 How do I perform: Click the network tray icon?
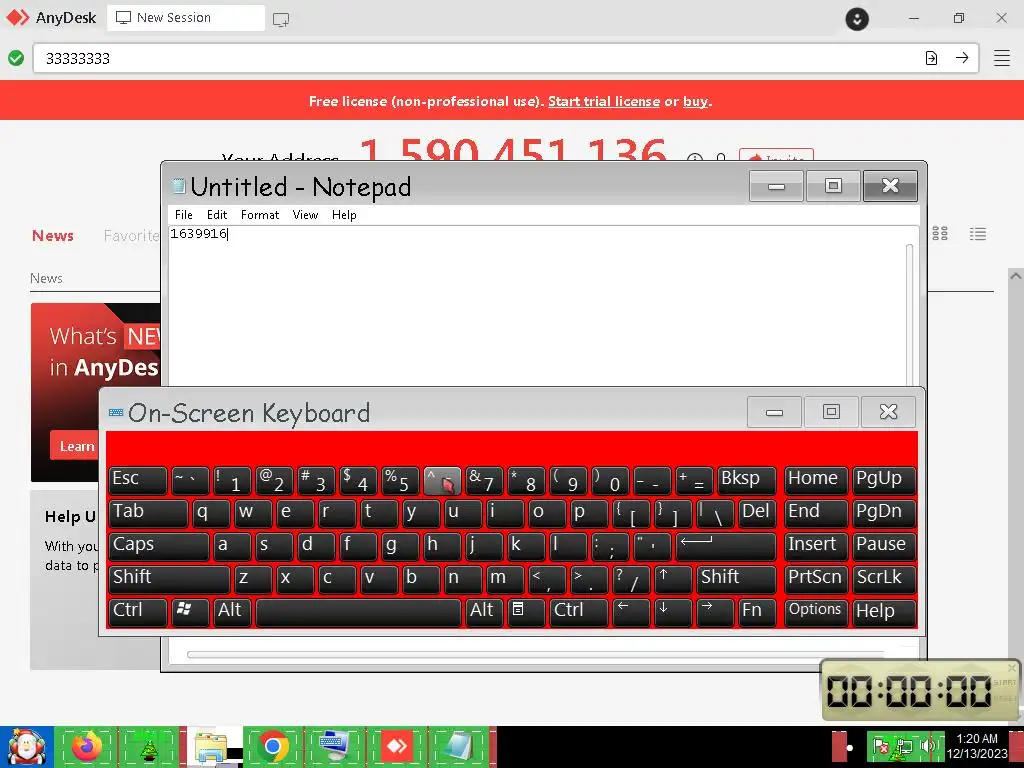click(x=904, y=746)
